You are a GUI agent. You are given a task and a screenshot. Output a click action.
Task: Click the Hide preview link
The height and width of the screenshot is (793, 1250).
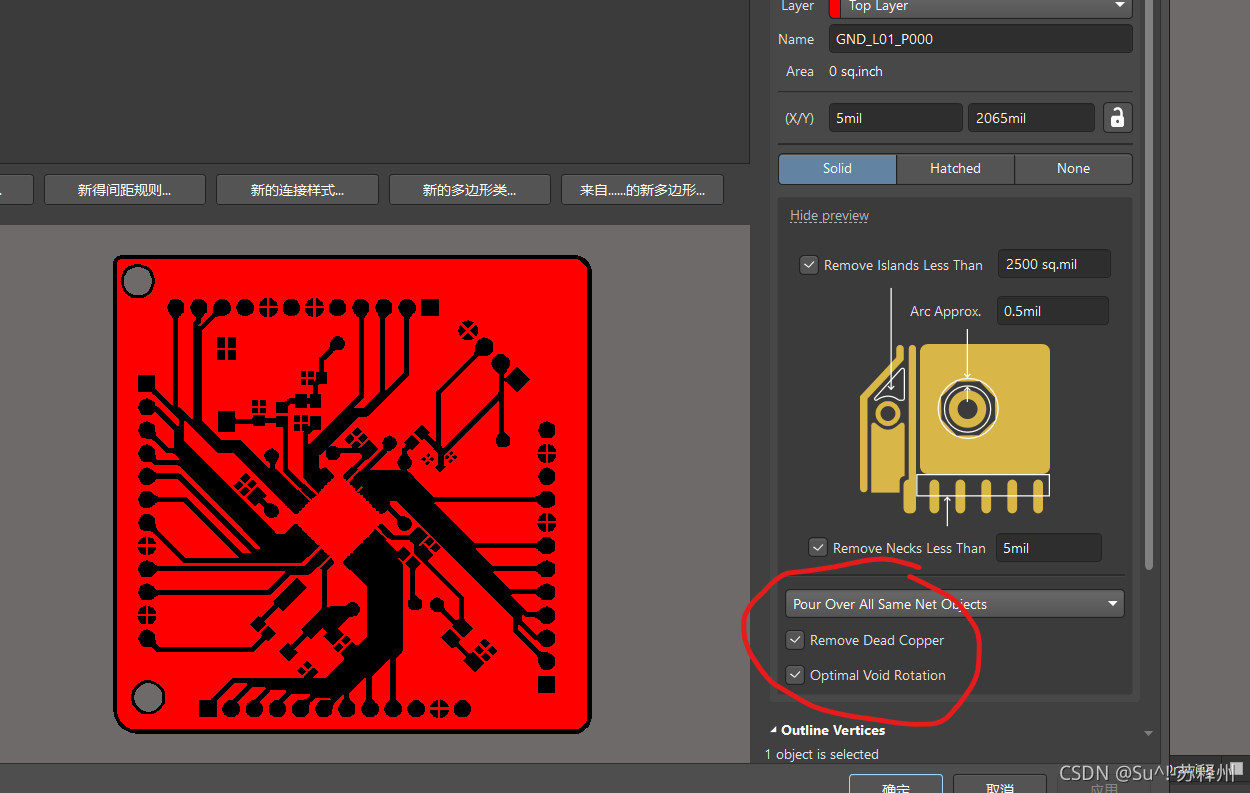tap(829, 216)
